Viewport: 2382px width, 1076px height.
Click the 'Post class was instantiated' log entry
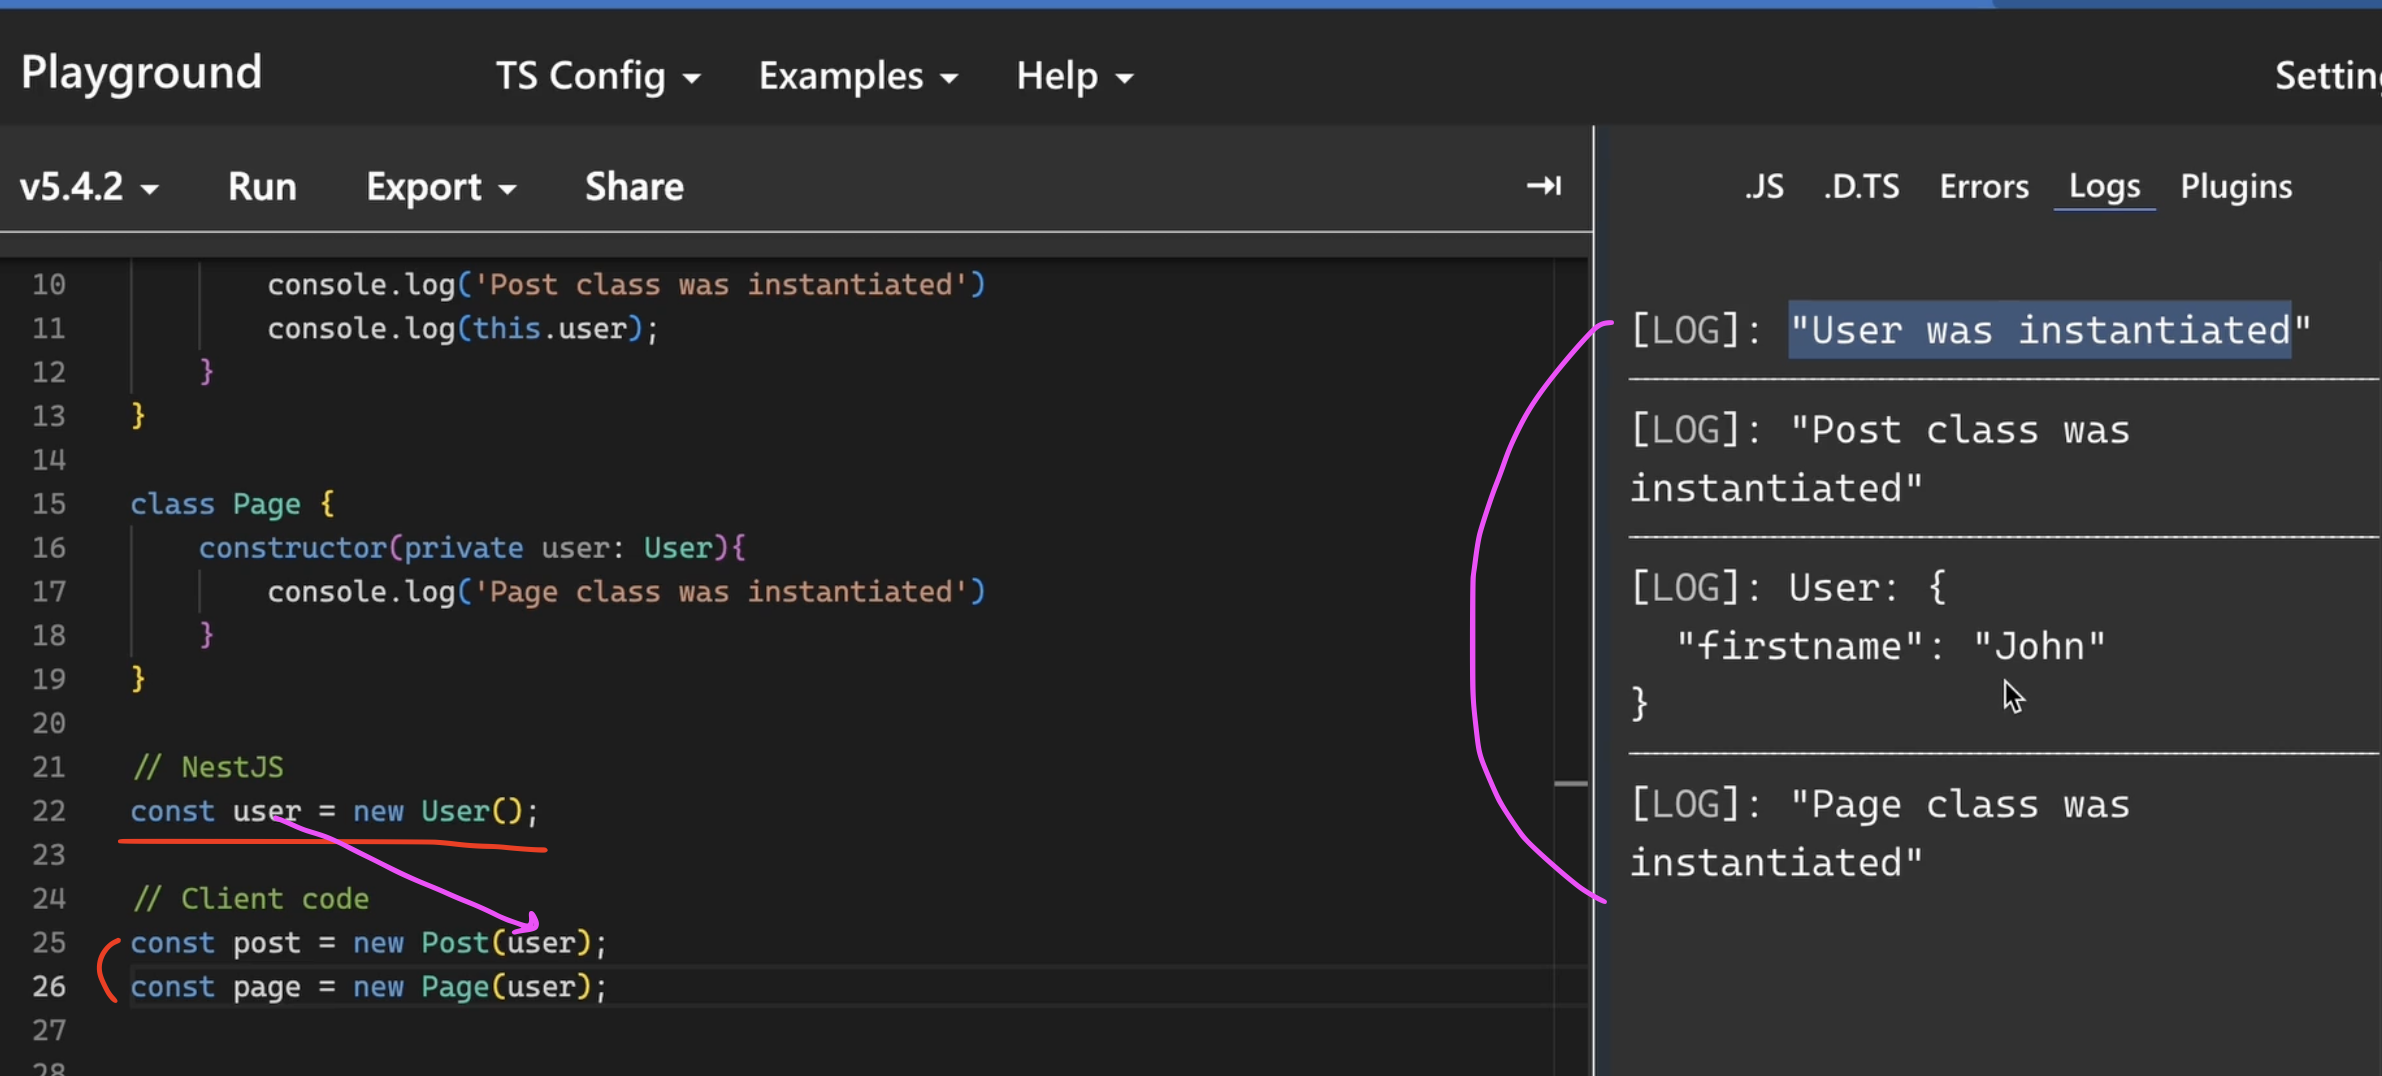(x=1880, y=459)
